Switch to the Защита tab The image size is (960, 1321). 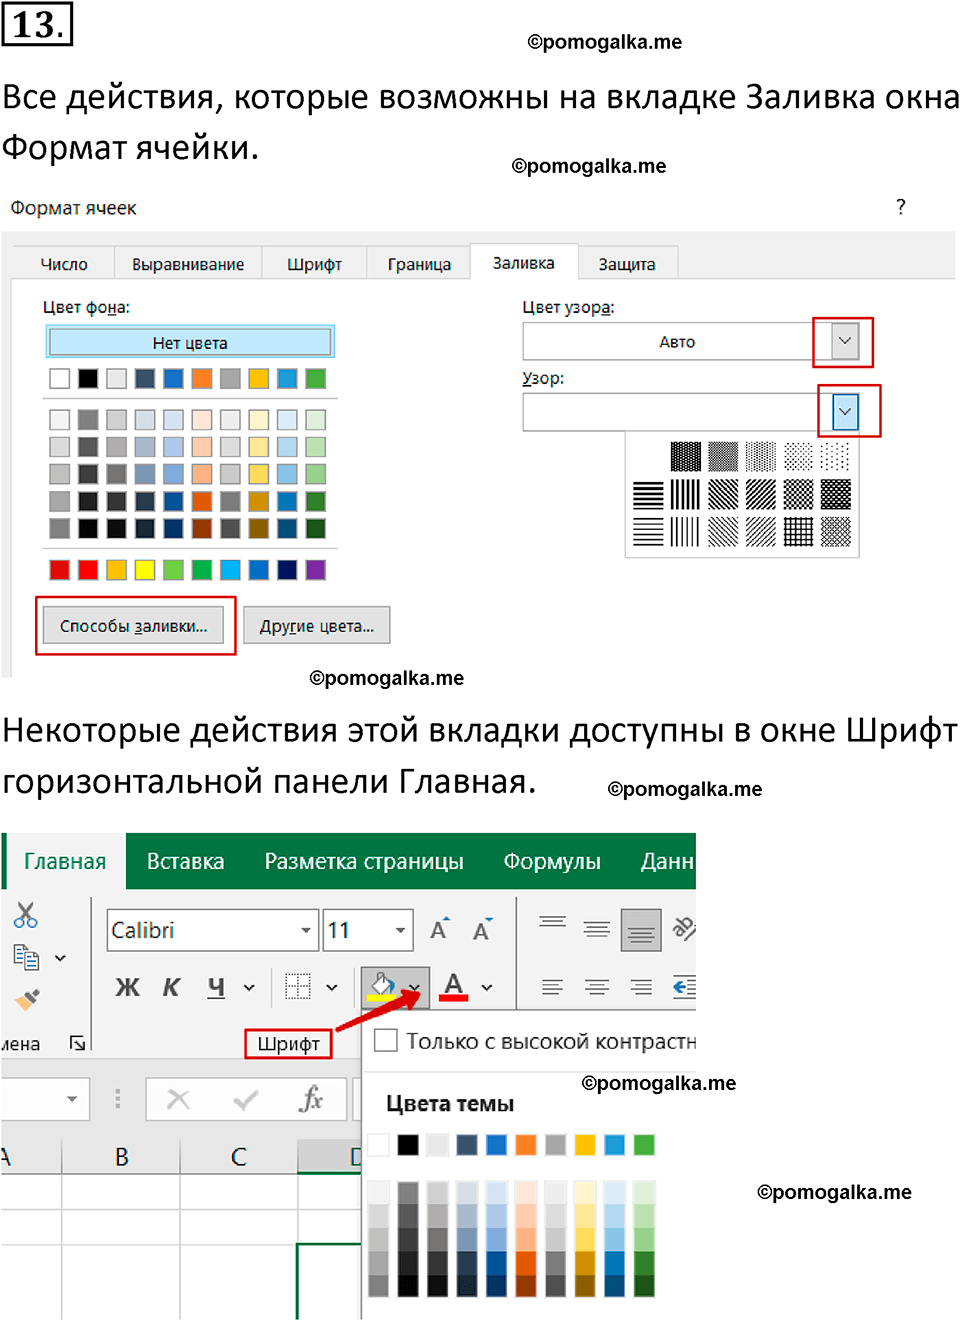(627, 264)
